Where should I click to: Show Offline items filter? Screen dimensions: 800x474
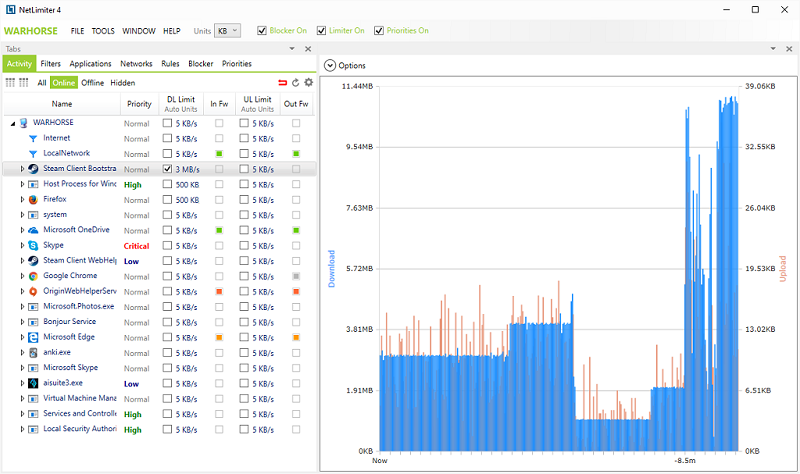[92, 83]
